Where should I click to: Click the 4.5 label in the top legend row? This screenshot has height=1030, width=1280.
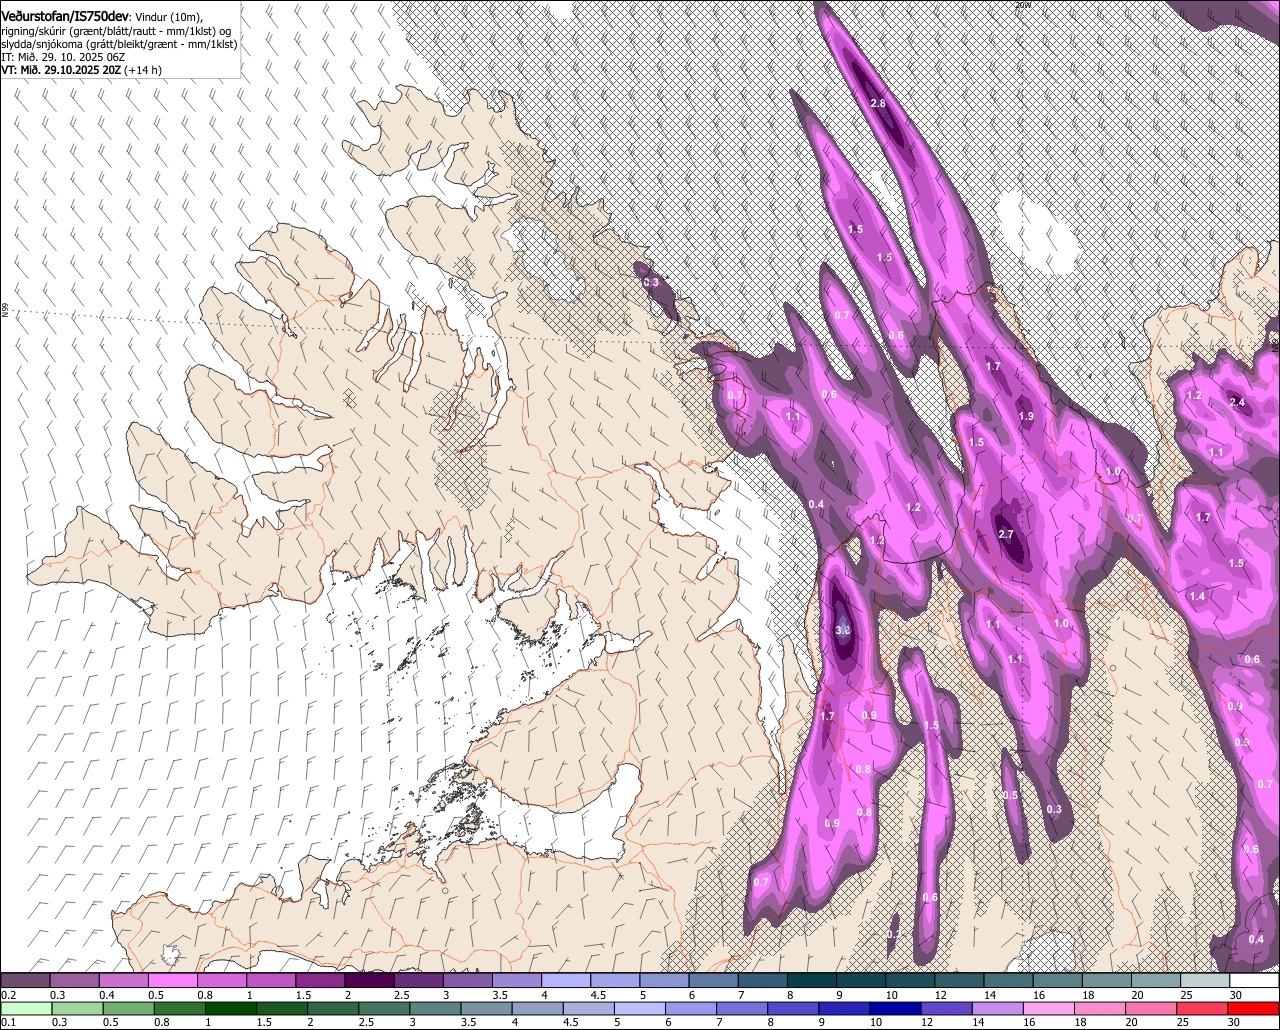pyautogui.click(x=599, y=995)
